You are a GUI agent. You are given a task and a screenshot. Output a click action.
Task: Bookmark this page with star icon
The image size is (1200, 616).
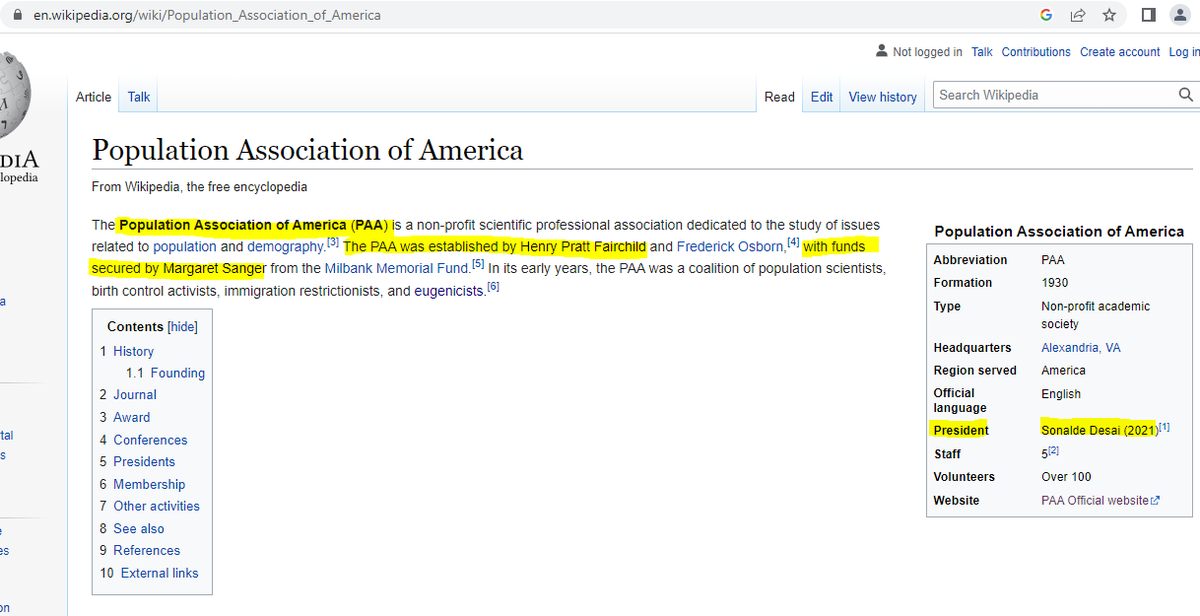pos(1109,15)
